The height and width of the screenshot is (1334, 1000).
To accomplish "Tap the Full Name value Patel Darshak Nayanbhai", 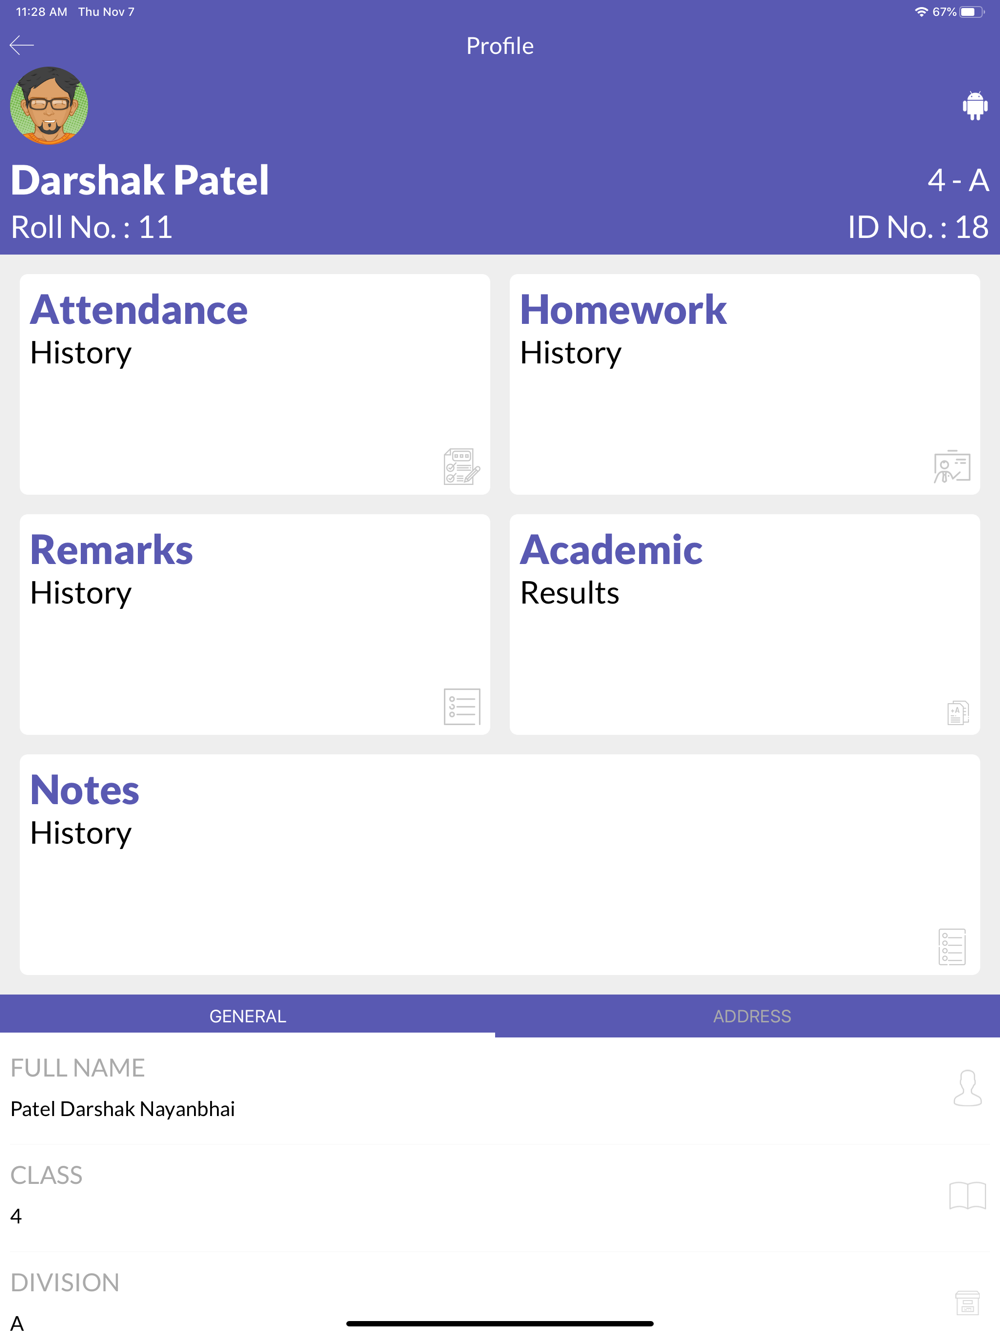I will point(123,1109).
